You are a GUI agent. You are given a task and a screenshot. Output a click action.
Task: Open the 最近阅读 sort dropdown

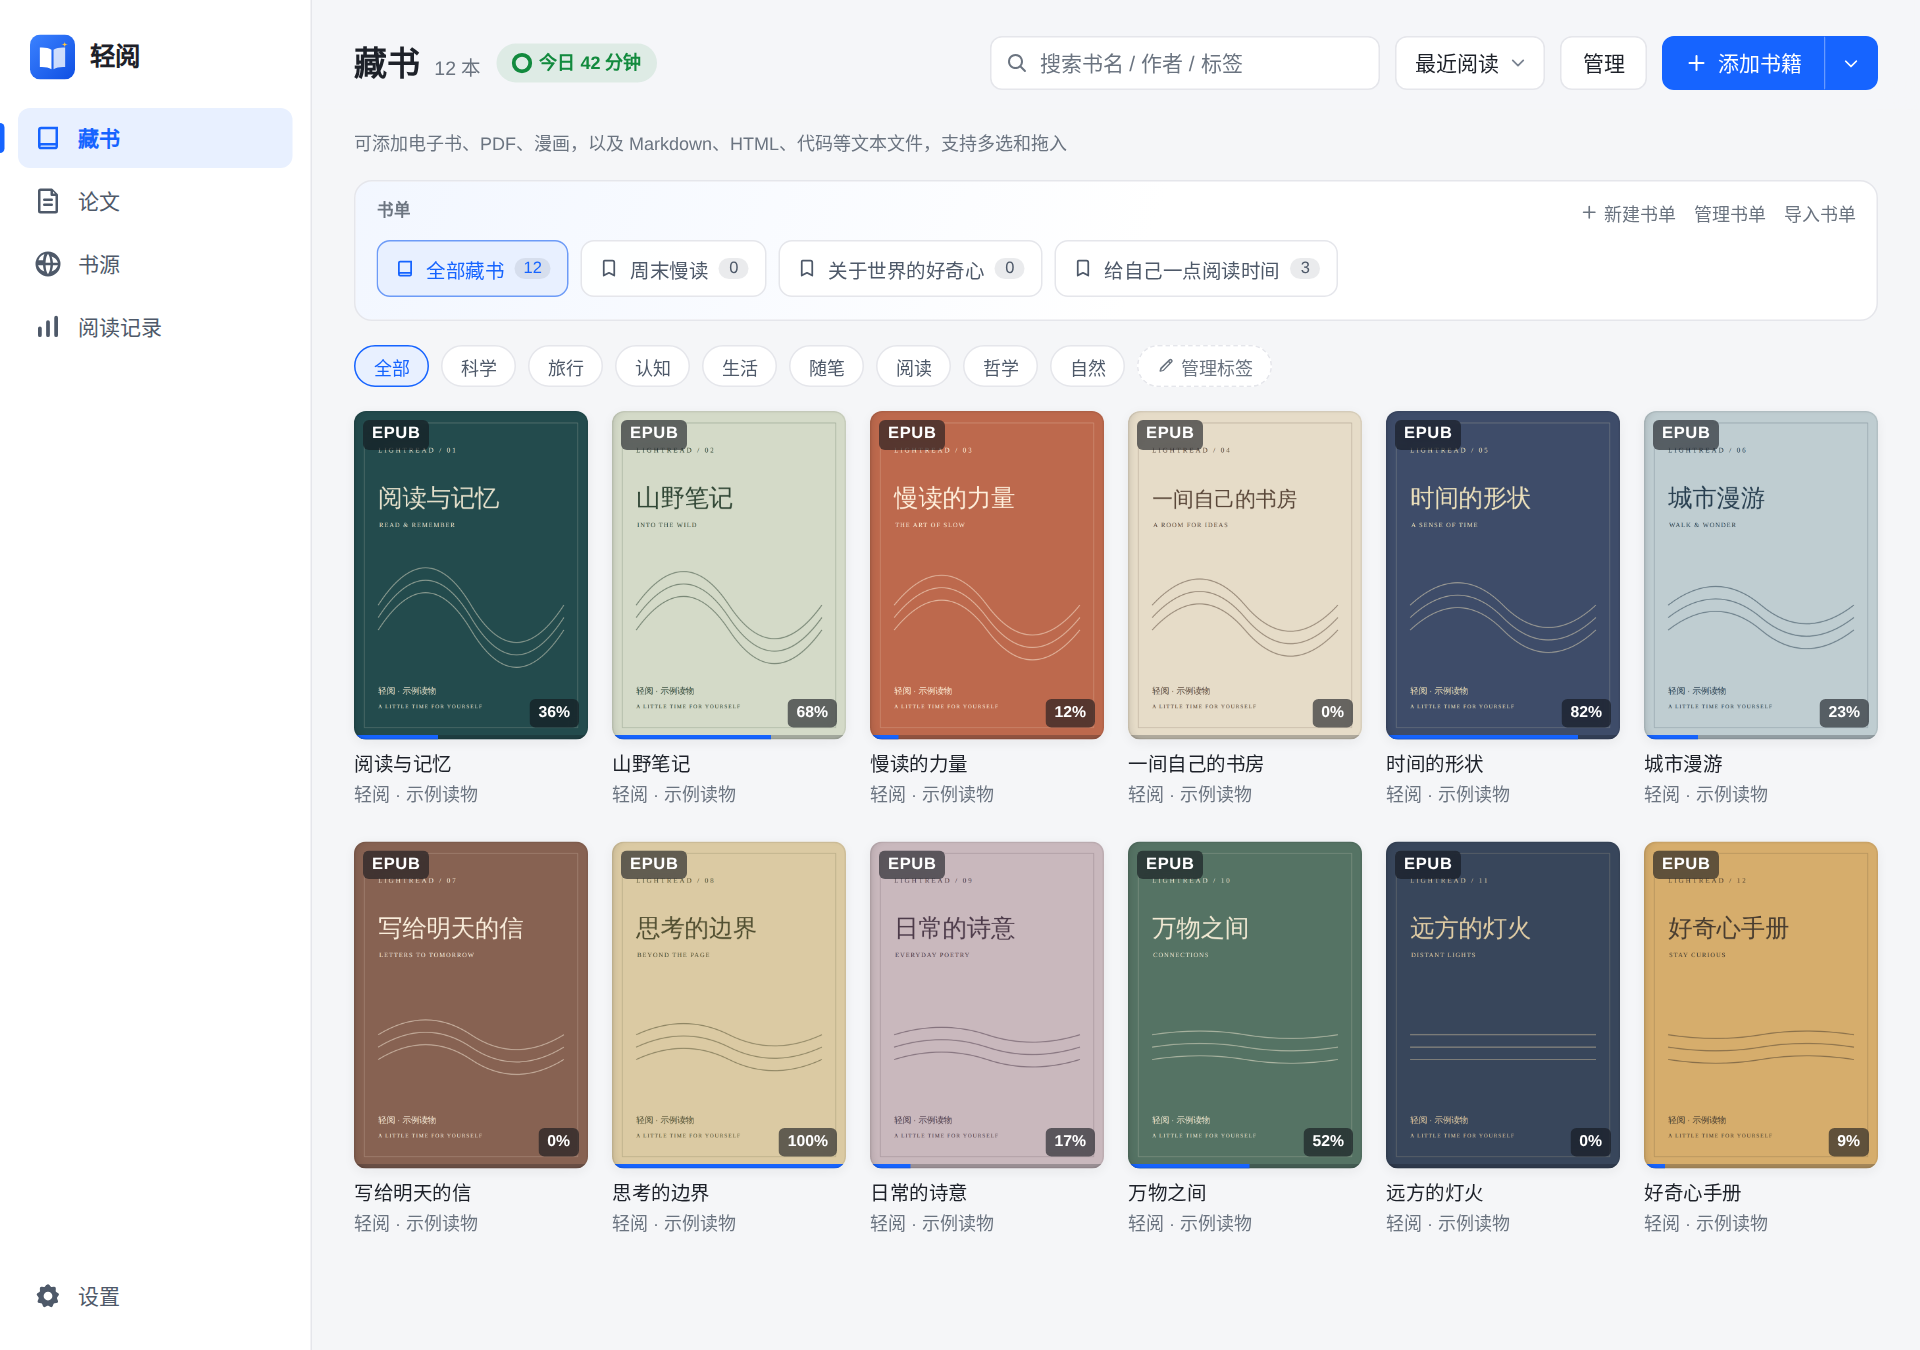[x=1469, y=63]
